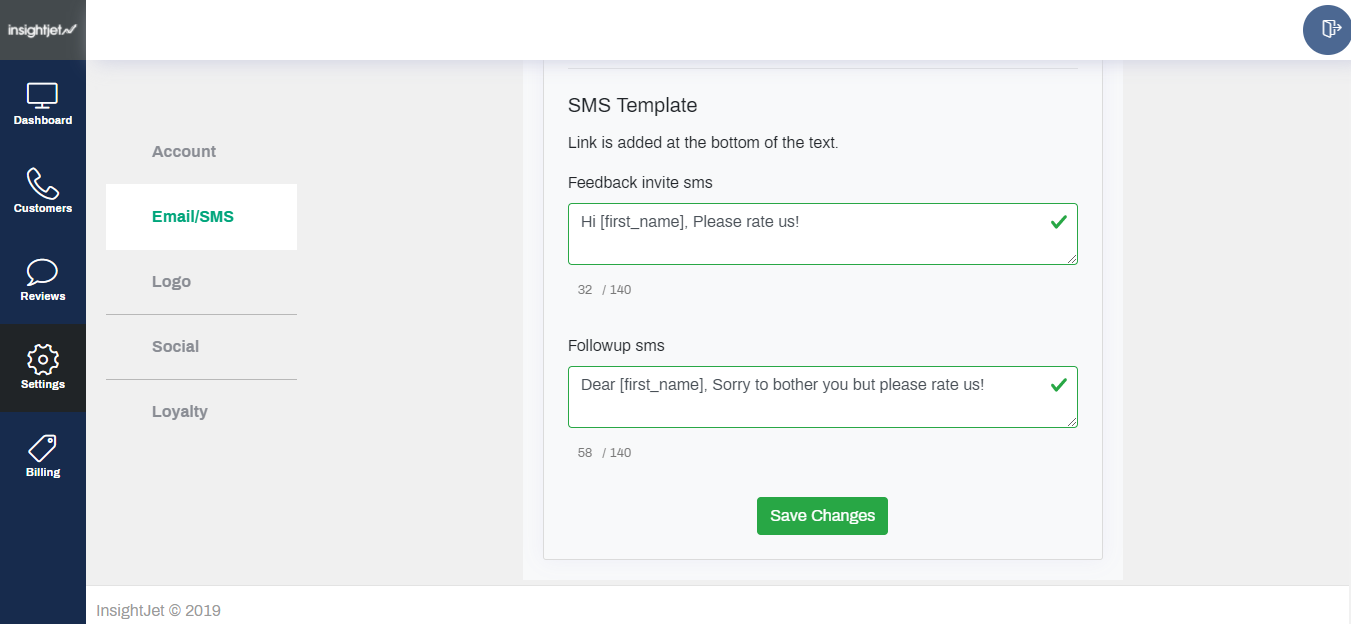This screenshot has height=624, width=1351.
Task: Click the logout icon in top-right corner
Action: point(1330,29)
